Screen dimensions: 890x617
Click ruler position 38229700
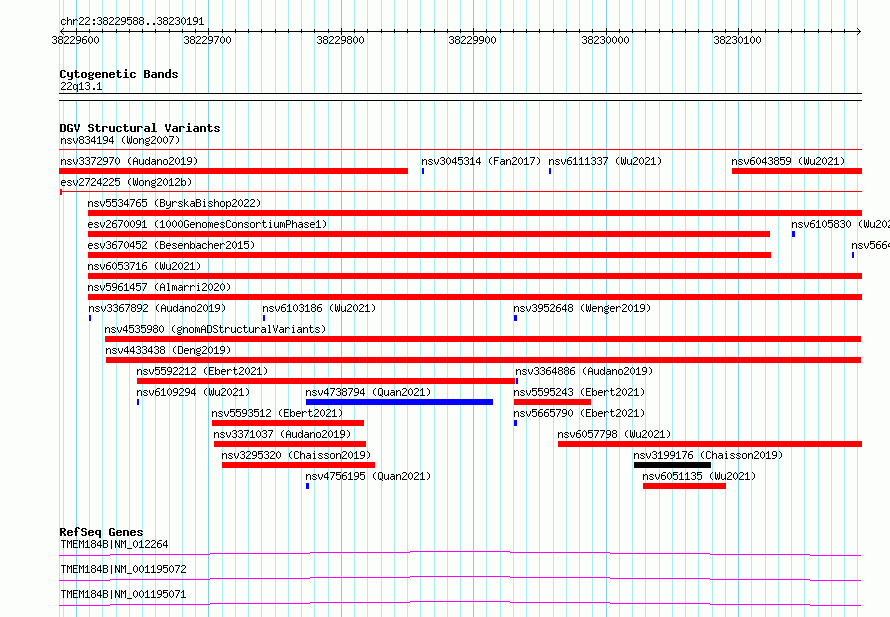pos(208,40)
